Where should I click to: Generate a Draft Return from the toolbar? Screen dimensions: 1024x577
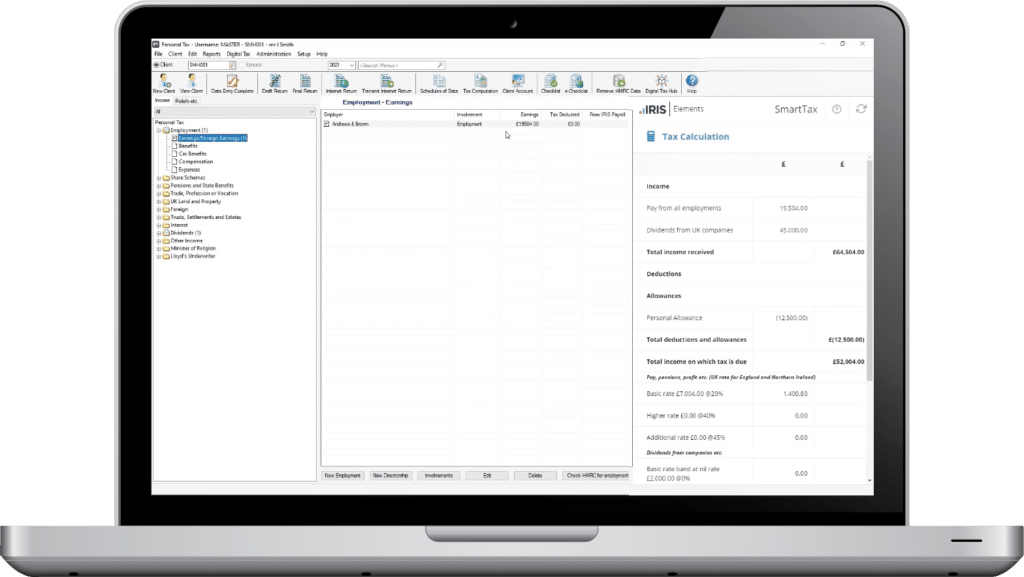click(275, 83)
